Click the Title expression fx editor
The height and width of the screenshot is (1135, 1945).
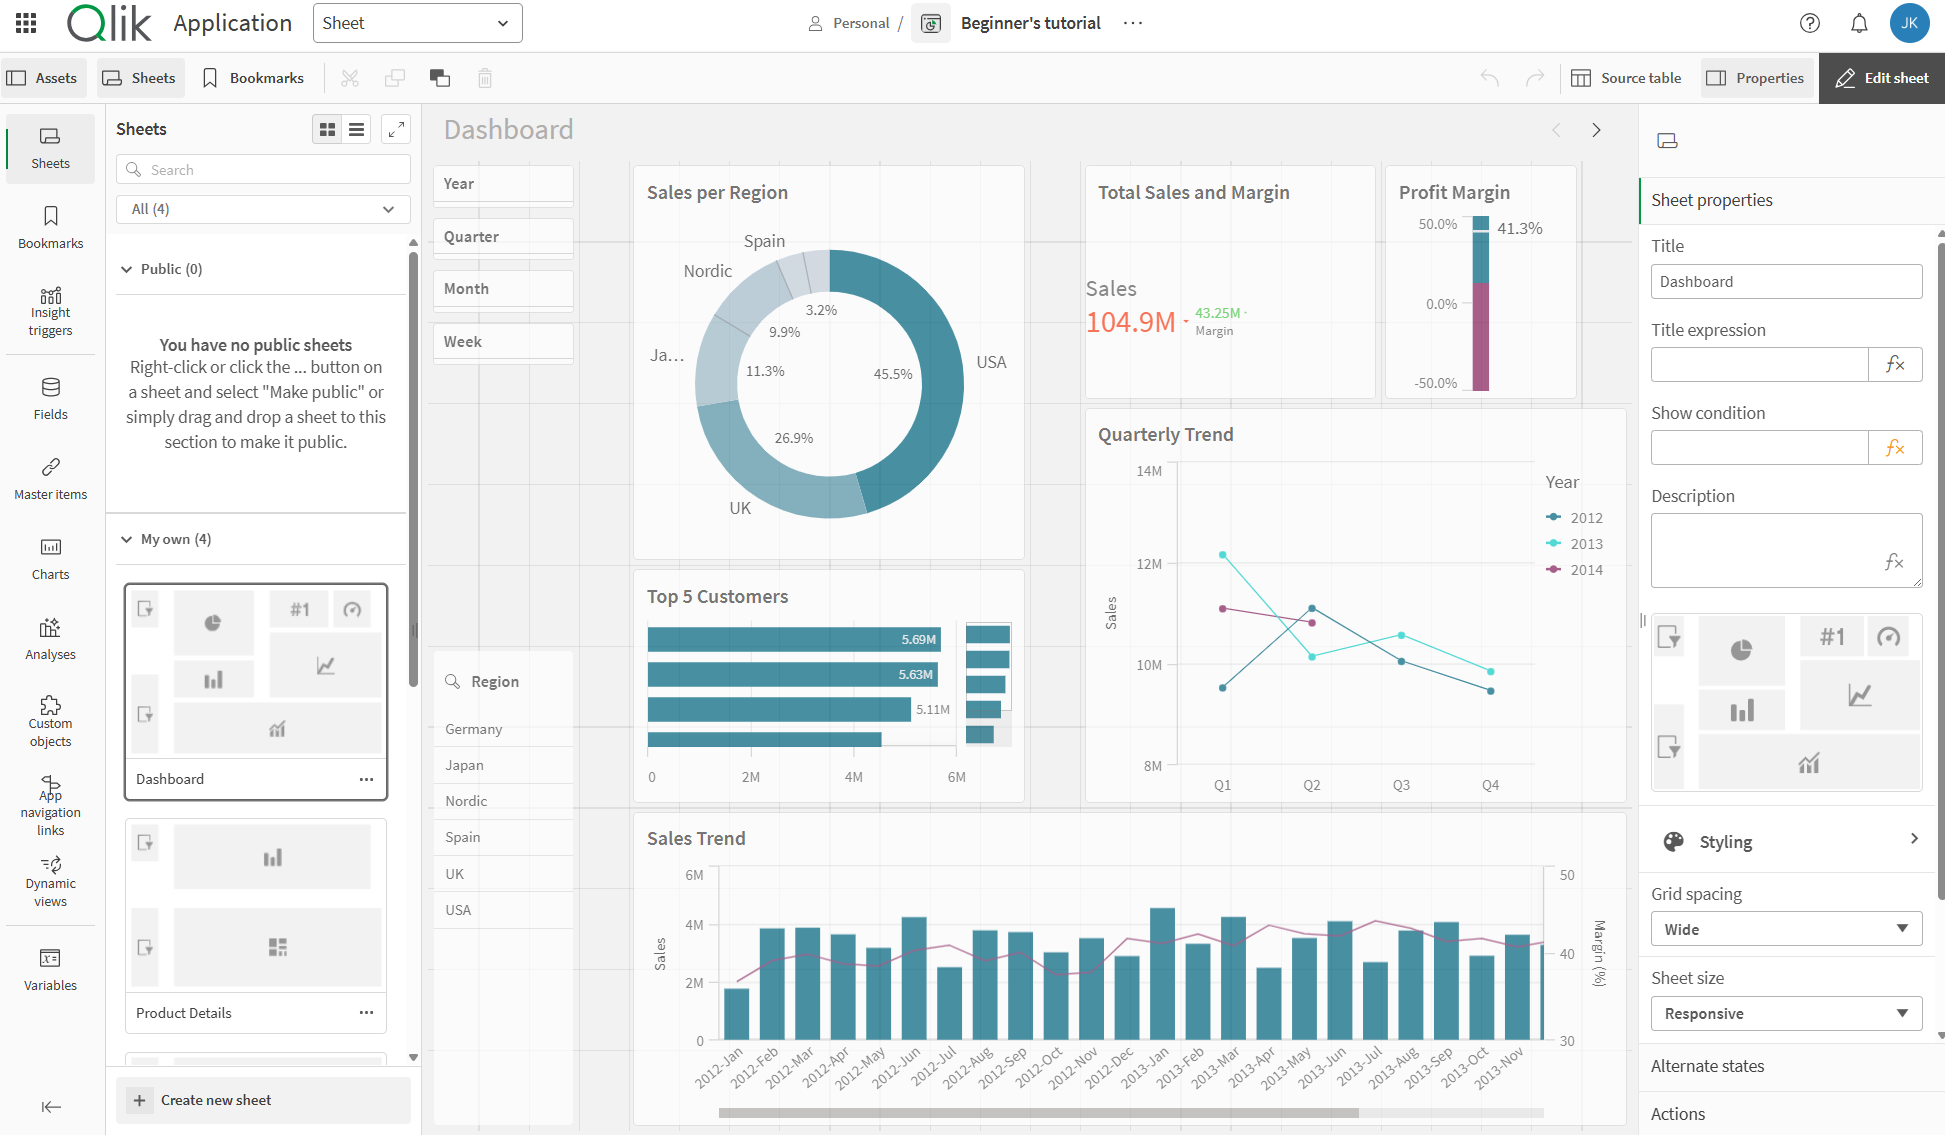(1894, 364)
